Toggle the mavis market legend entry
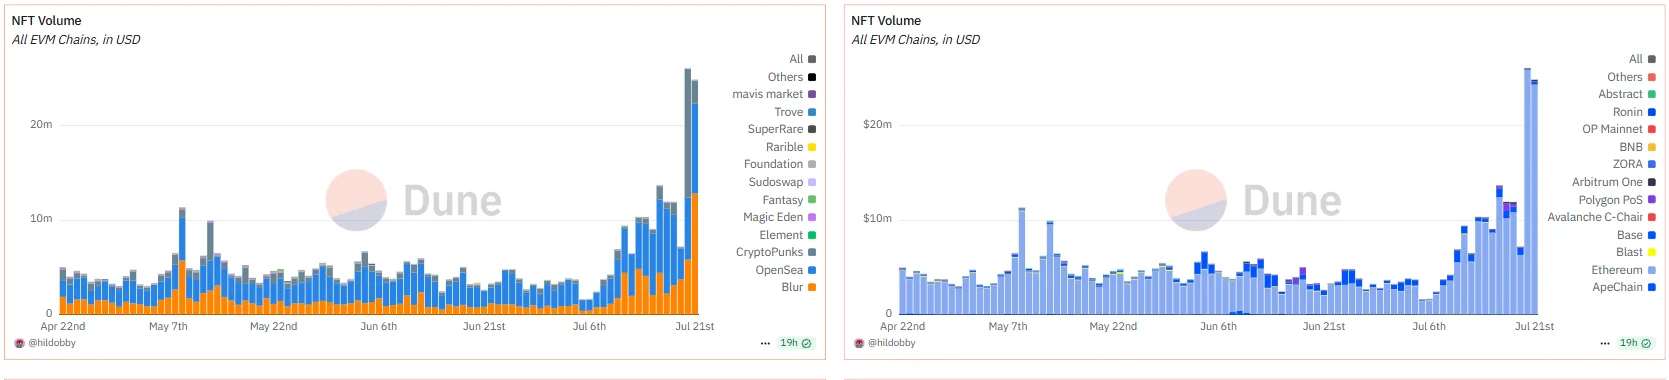This screenshot has width=1669, height=380. 775,94
